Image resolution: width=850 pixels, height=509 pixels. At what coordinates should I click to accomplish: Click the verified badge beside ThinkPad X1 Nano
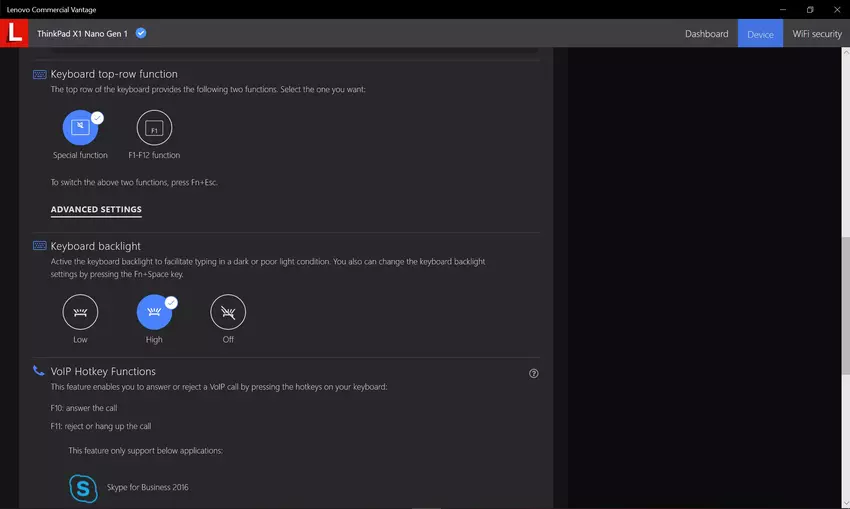pyautogui.click(x=141, y=33)
